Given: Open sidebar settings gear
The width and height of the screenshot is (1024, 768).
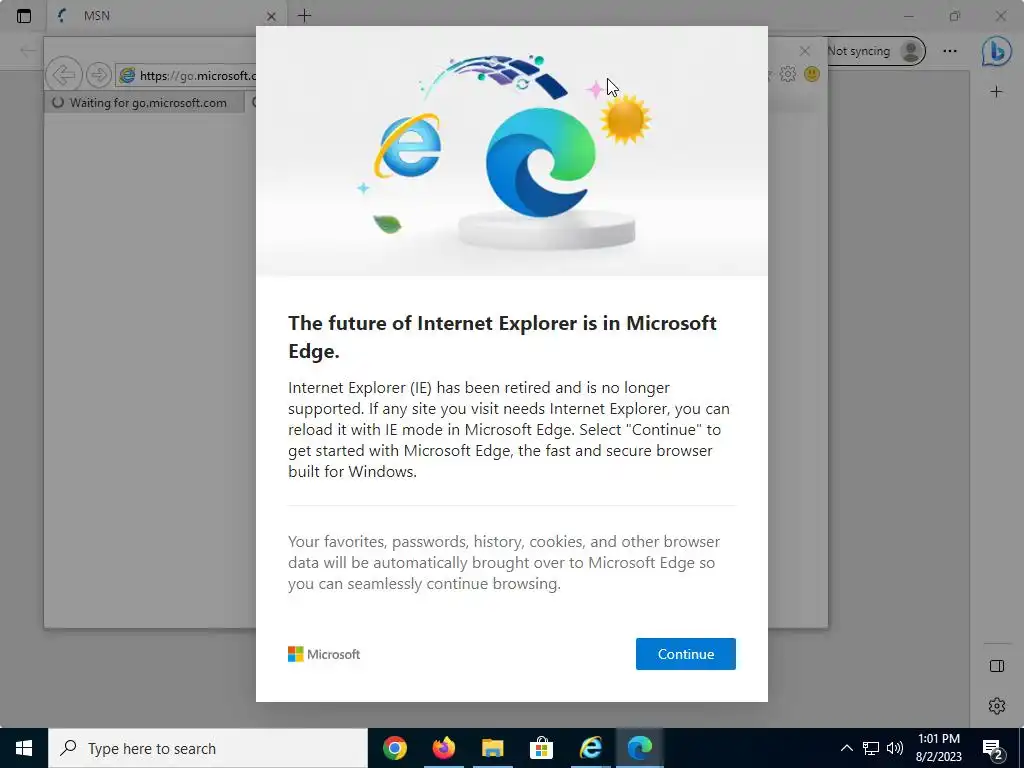Looking at the screenshot, I should tap(997, 705).
